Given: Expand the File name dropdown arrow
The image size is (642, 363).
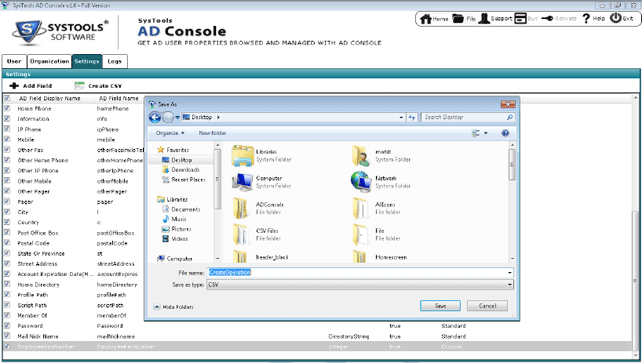Looking at the screenshot, I should point(510,273).
